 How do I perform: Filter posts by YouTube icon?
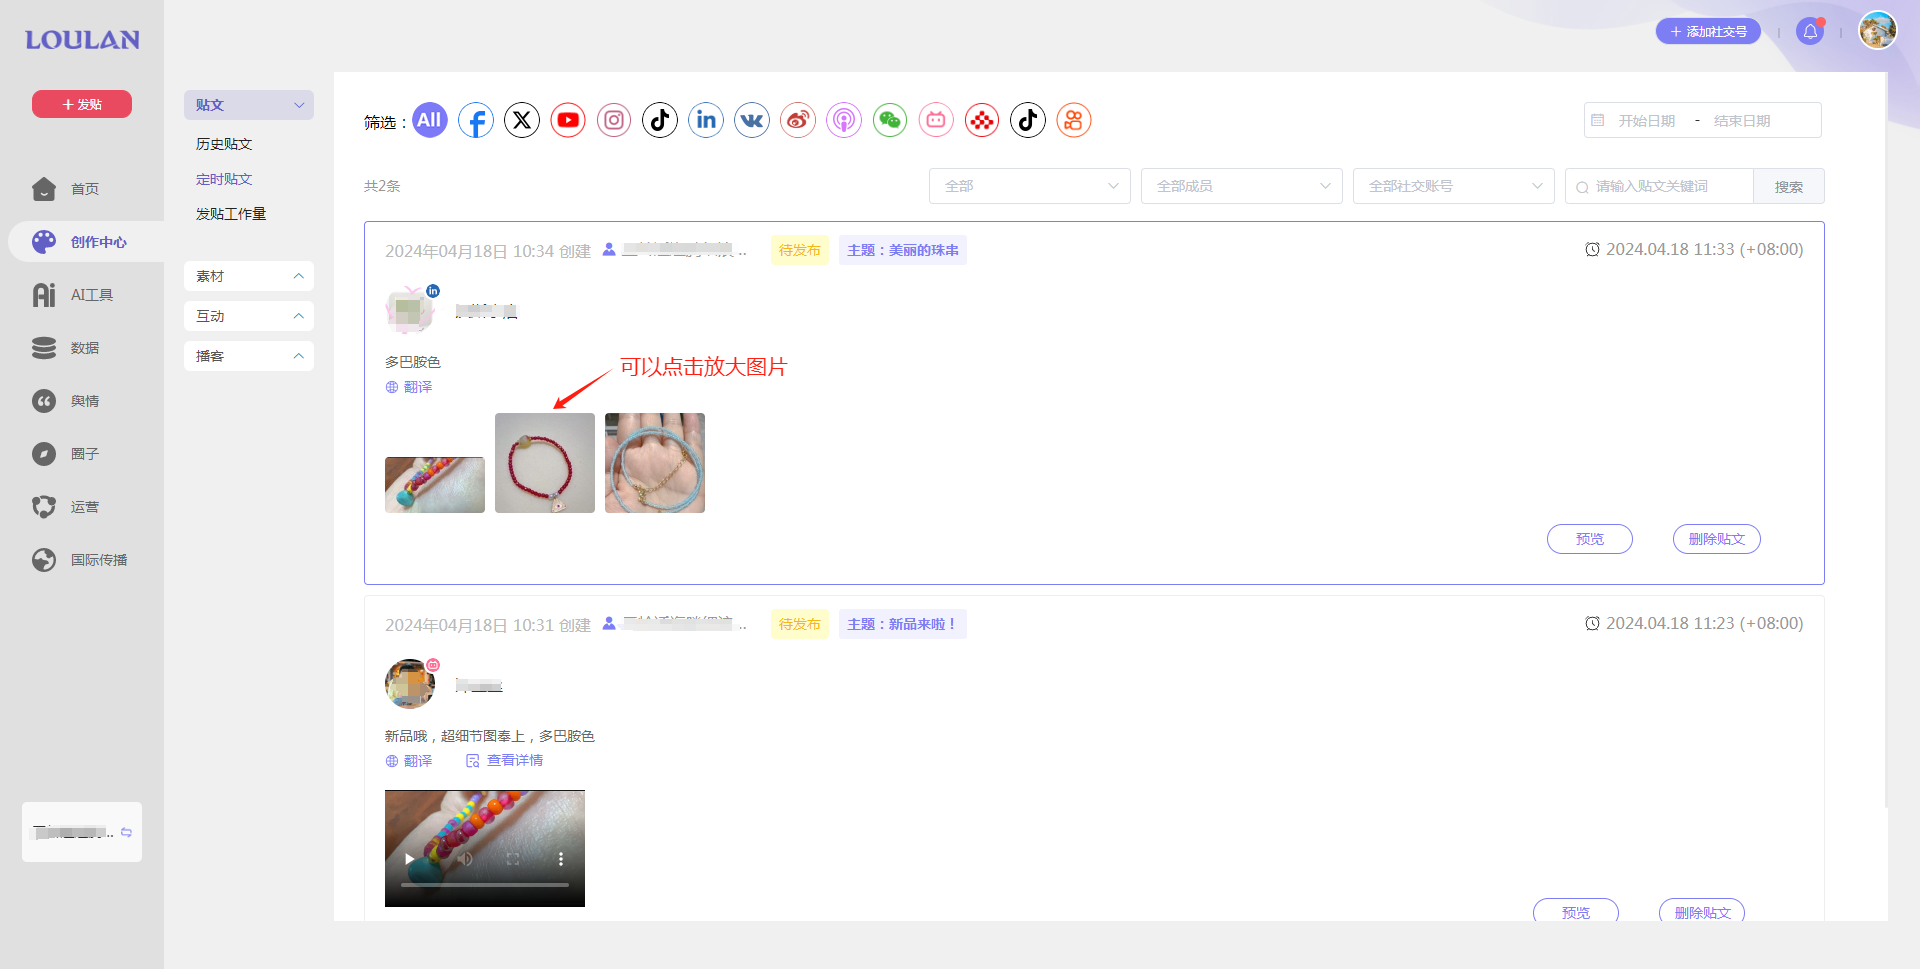[568, 121]
